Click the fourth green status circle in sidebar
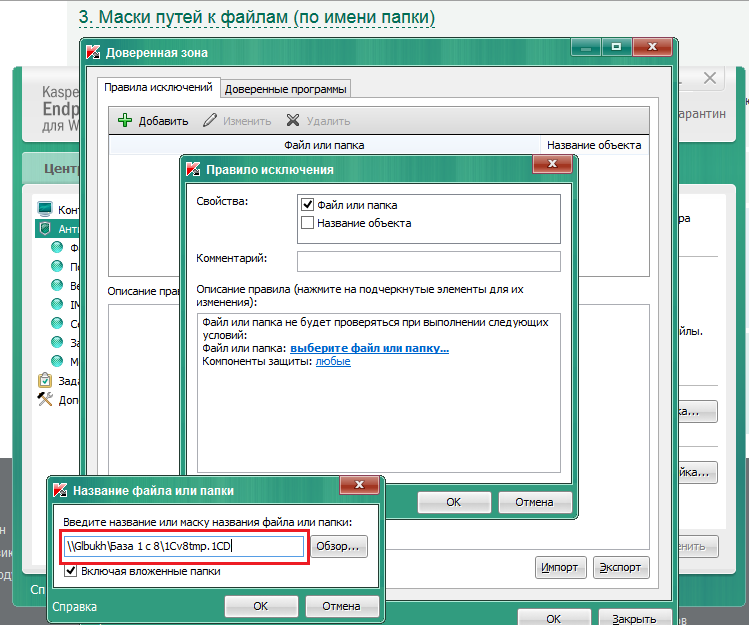749x625 pixels. pyautogui.click(x=57, y=303)
